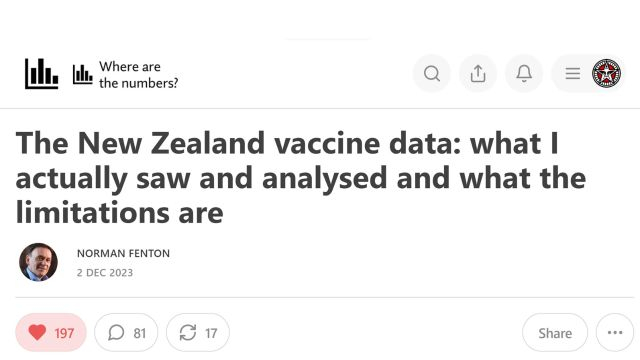The width and height of the screenshot is (640, 360).
Task: Click Norman Fenton author name
Action: 123,253
